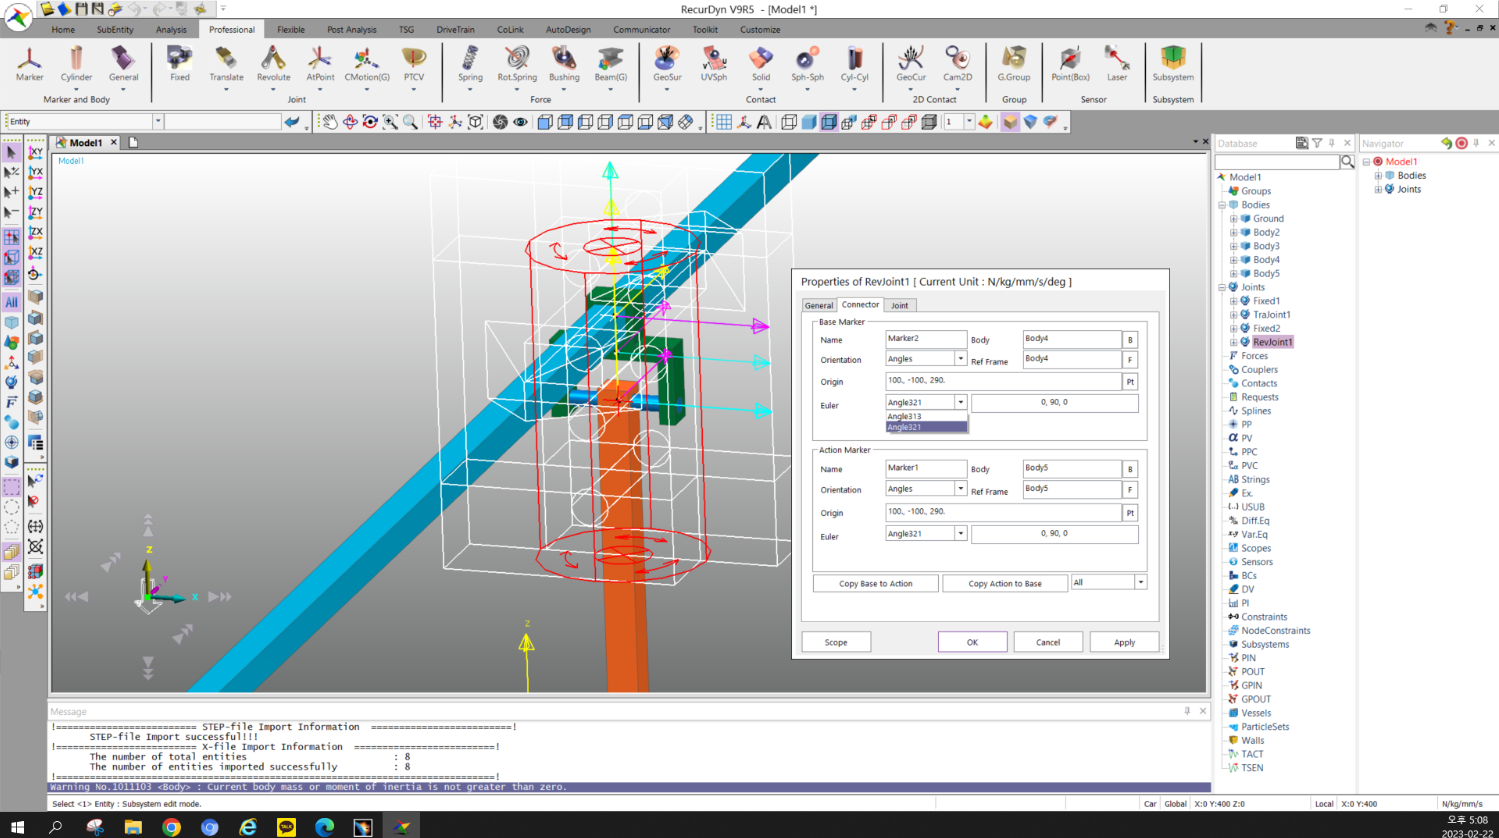This screenshot has width=1499, height=838.
Task: Open Action Marker Orientation dropdown
Action: 960,489
